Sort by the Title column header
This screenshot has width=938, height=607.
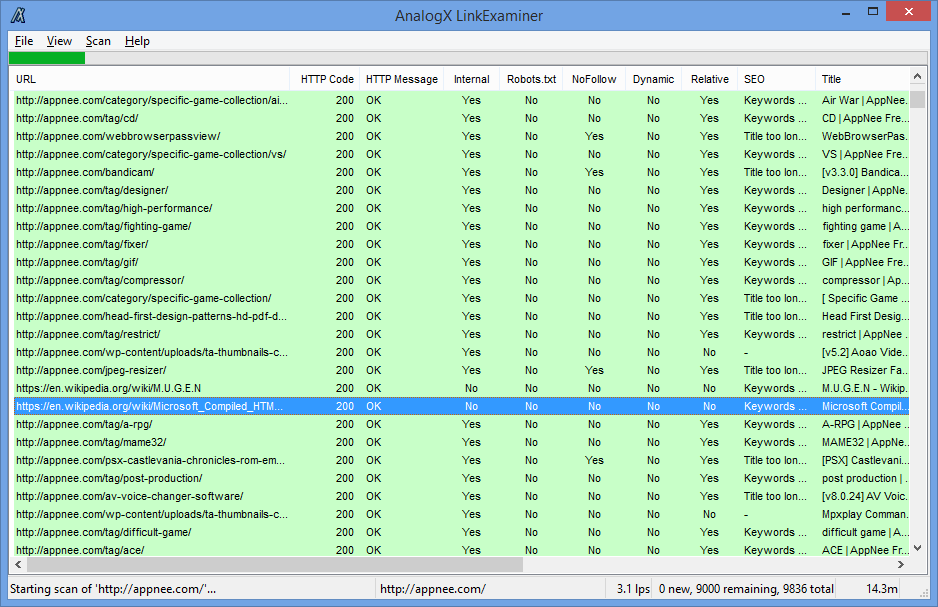[862, 79]
